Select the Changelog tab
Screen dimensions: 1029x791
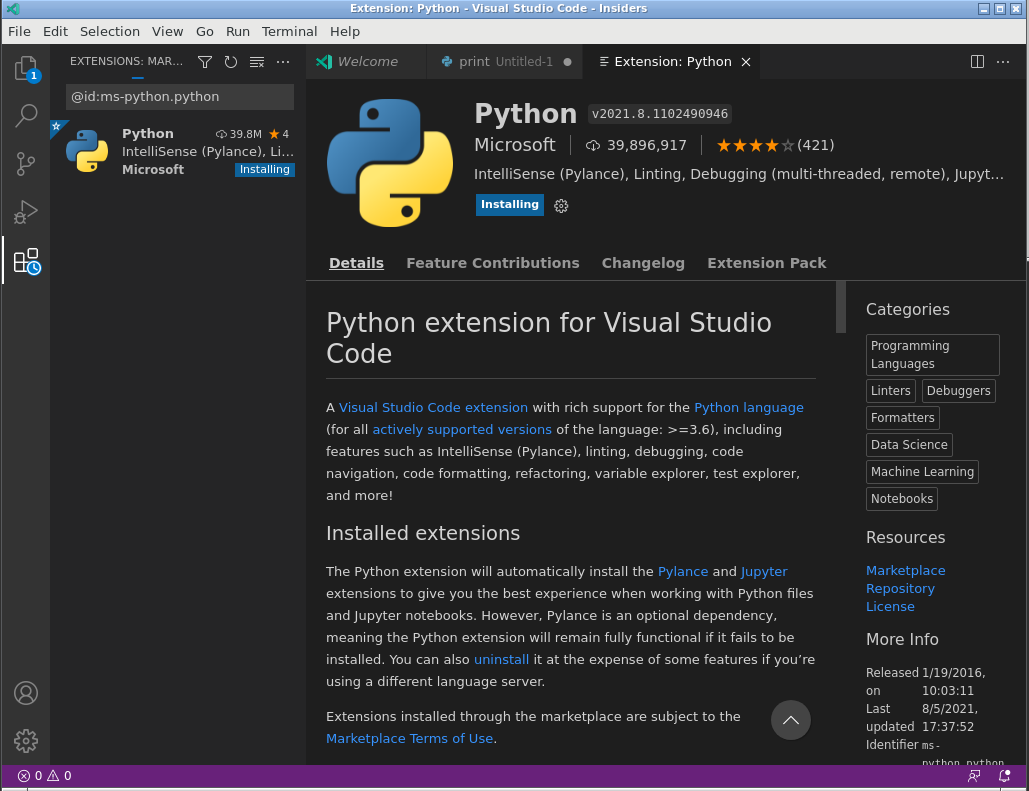click(x=643, y=263)
